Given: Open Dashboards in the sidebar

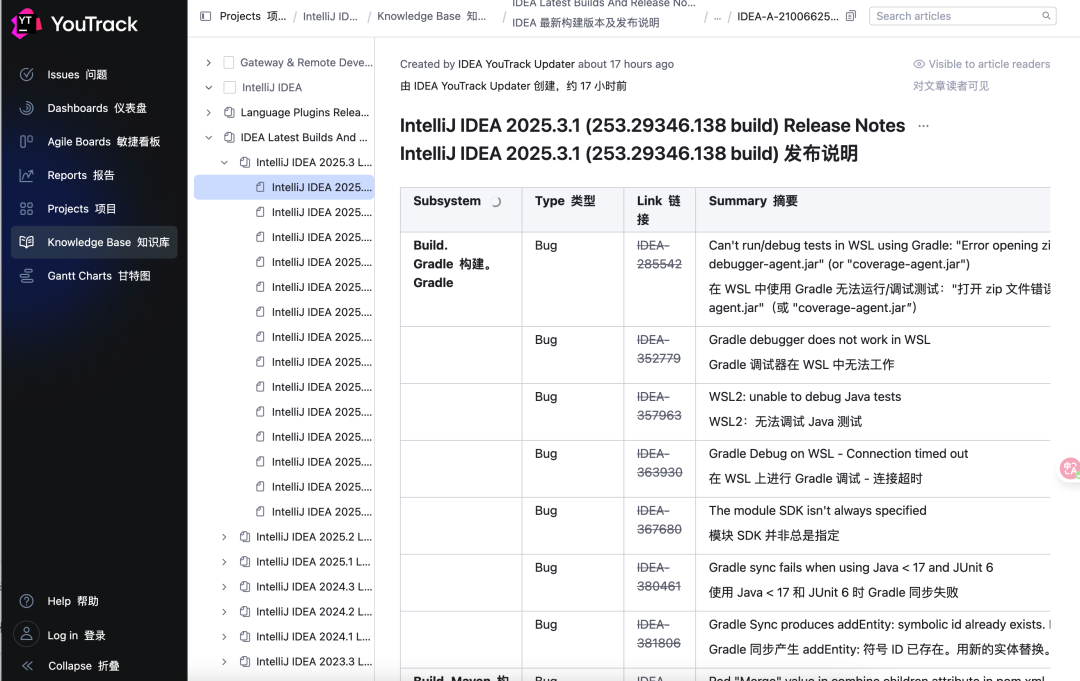Looking at the screenshot, I should (x=96, y=108).
